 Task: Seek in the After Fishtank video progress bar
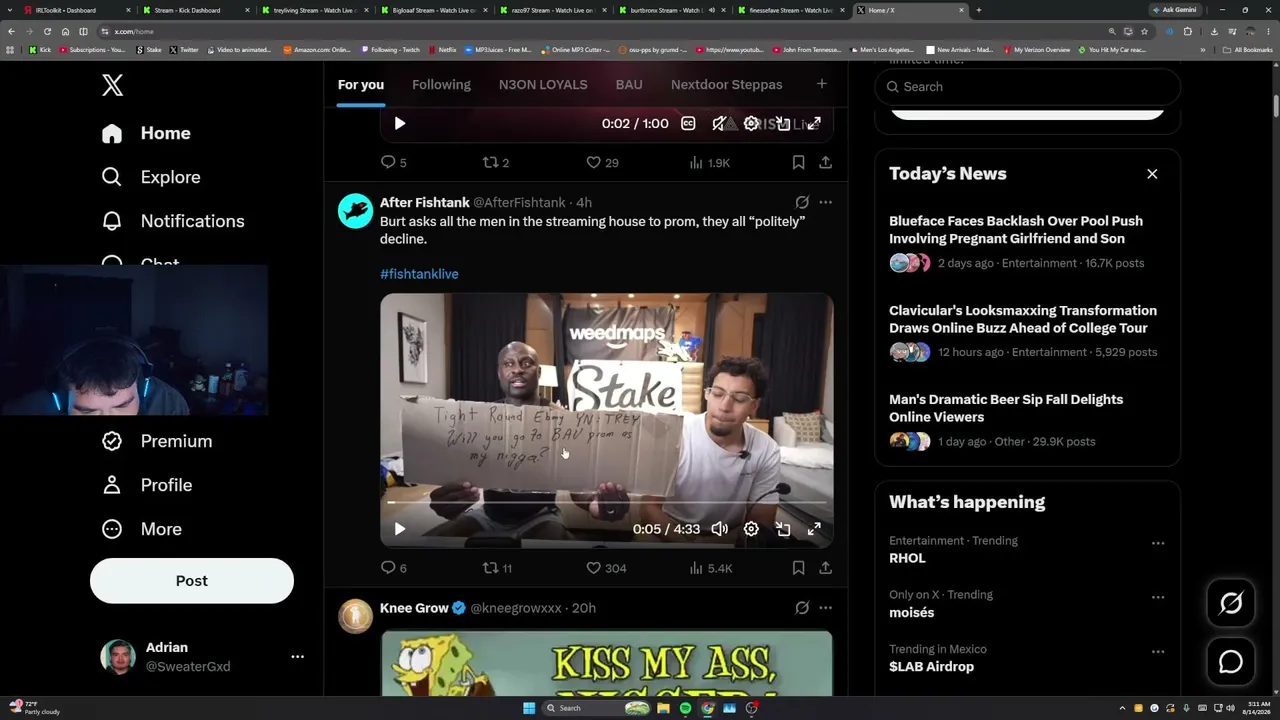pyautogui.click(x=606, y=502)
